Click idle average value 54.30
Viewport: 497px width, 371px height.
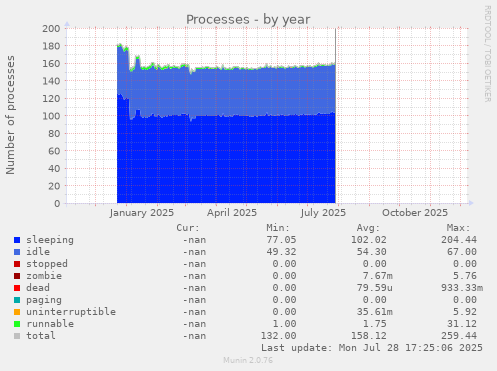(x=372, y=252)
